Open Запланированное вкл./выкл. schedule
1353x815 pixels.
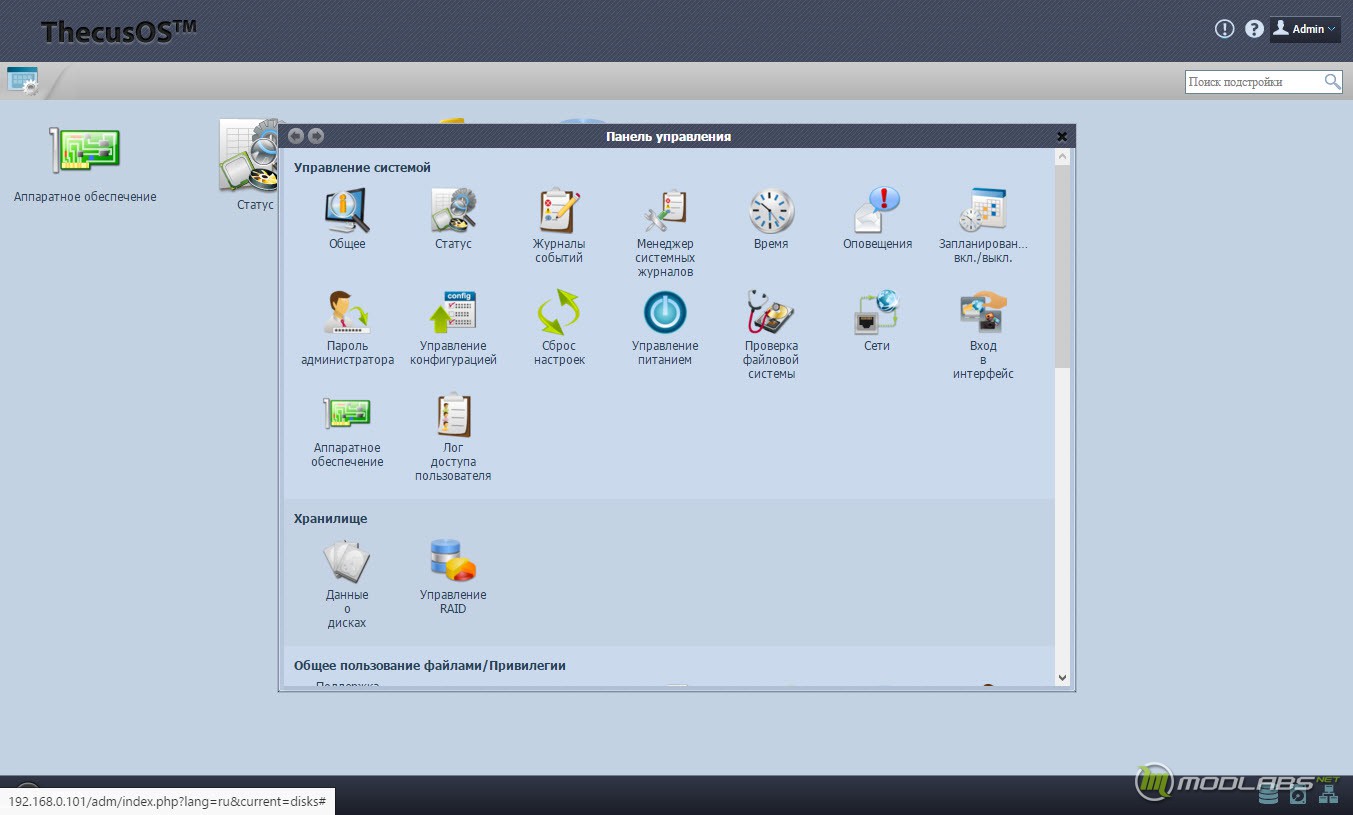(983, 211)
